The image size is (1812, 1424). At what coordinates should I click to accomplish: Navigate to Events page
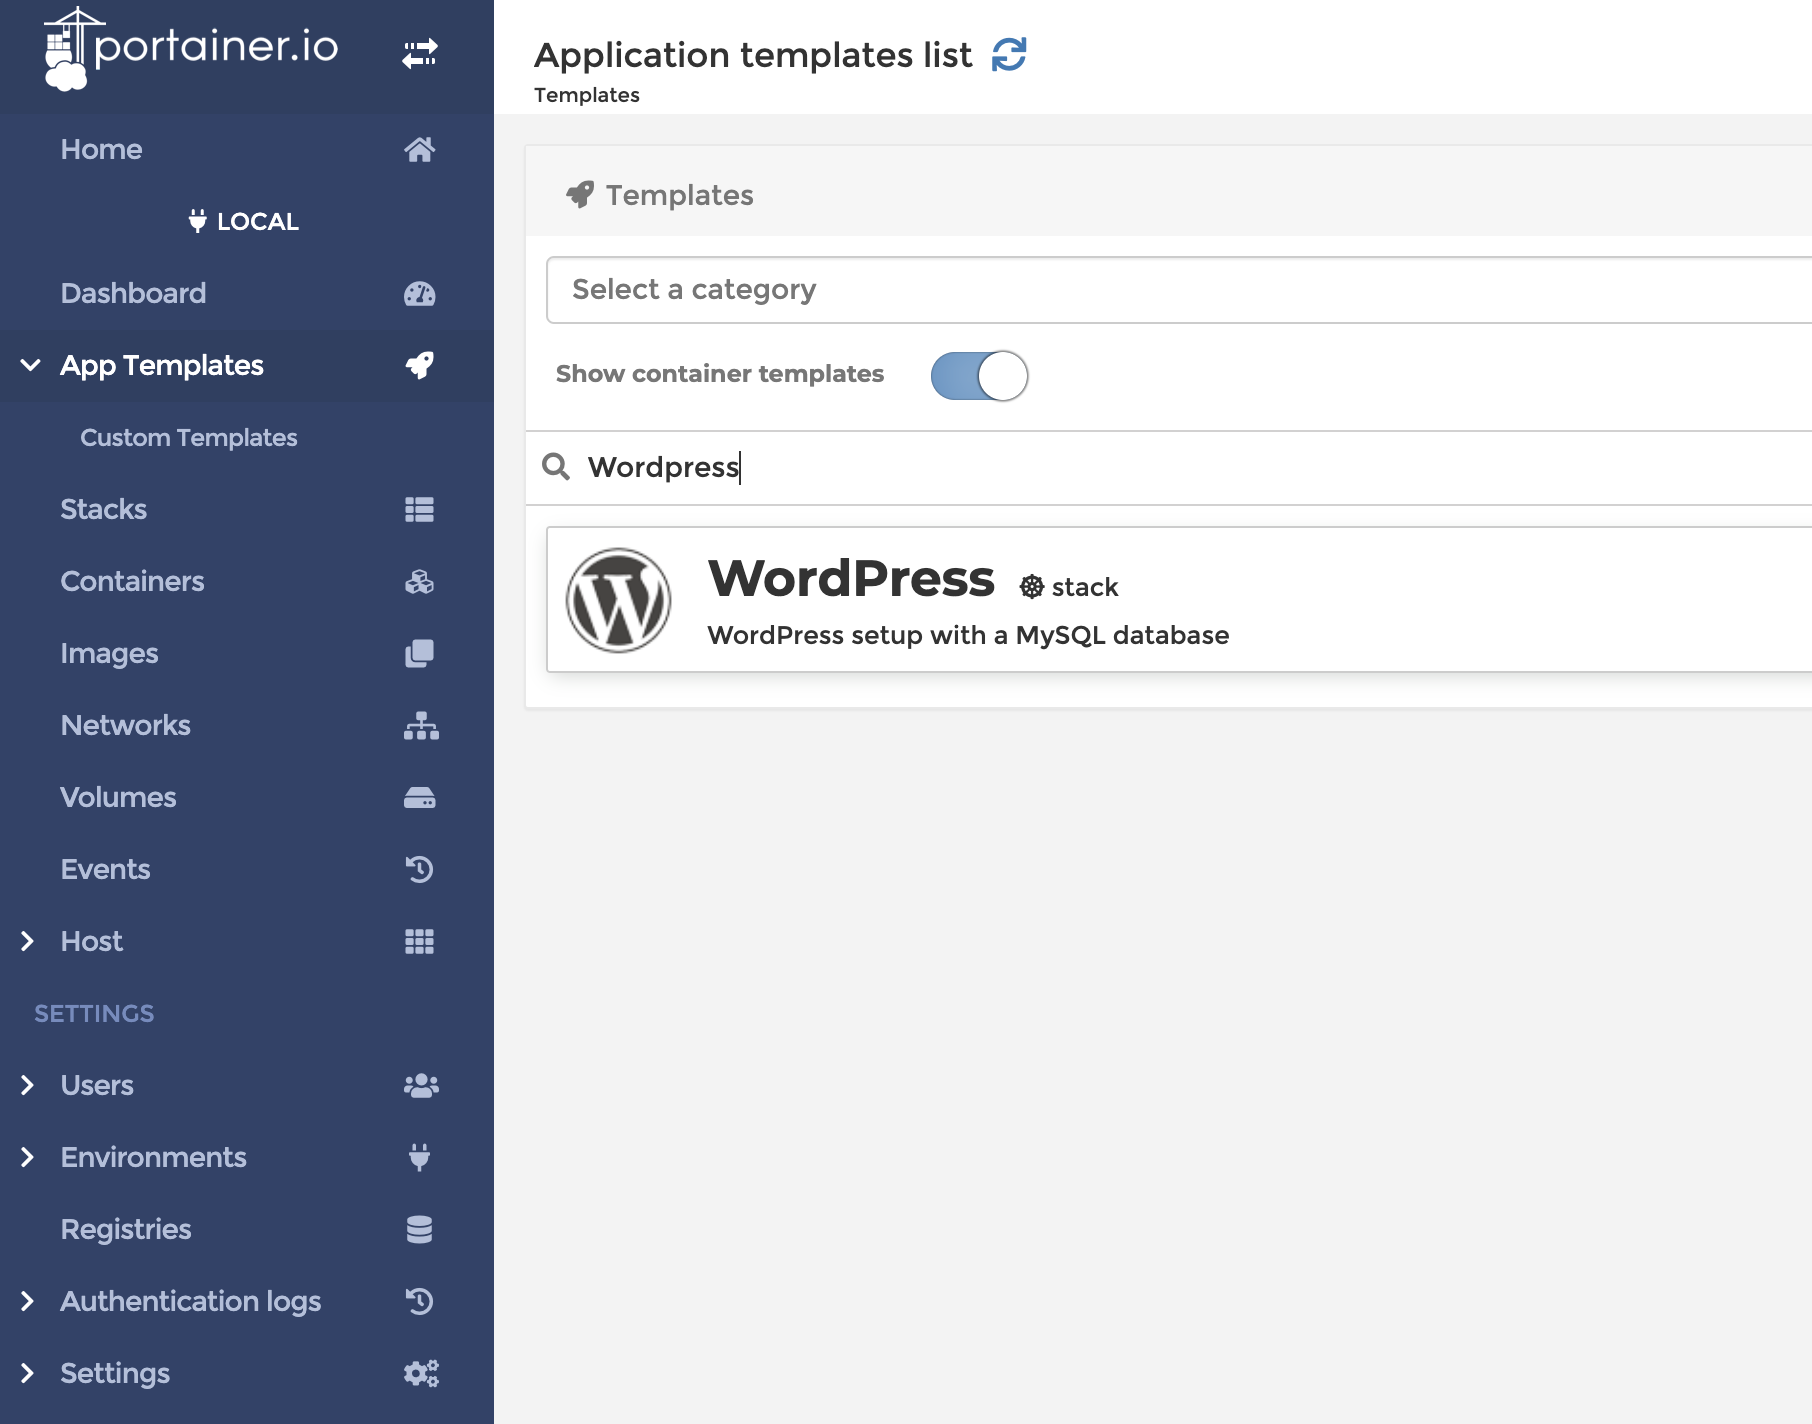(x=105, y=870)
